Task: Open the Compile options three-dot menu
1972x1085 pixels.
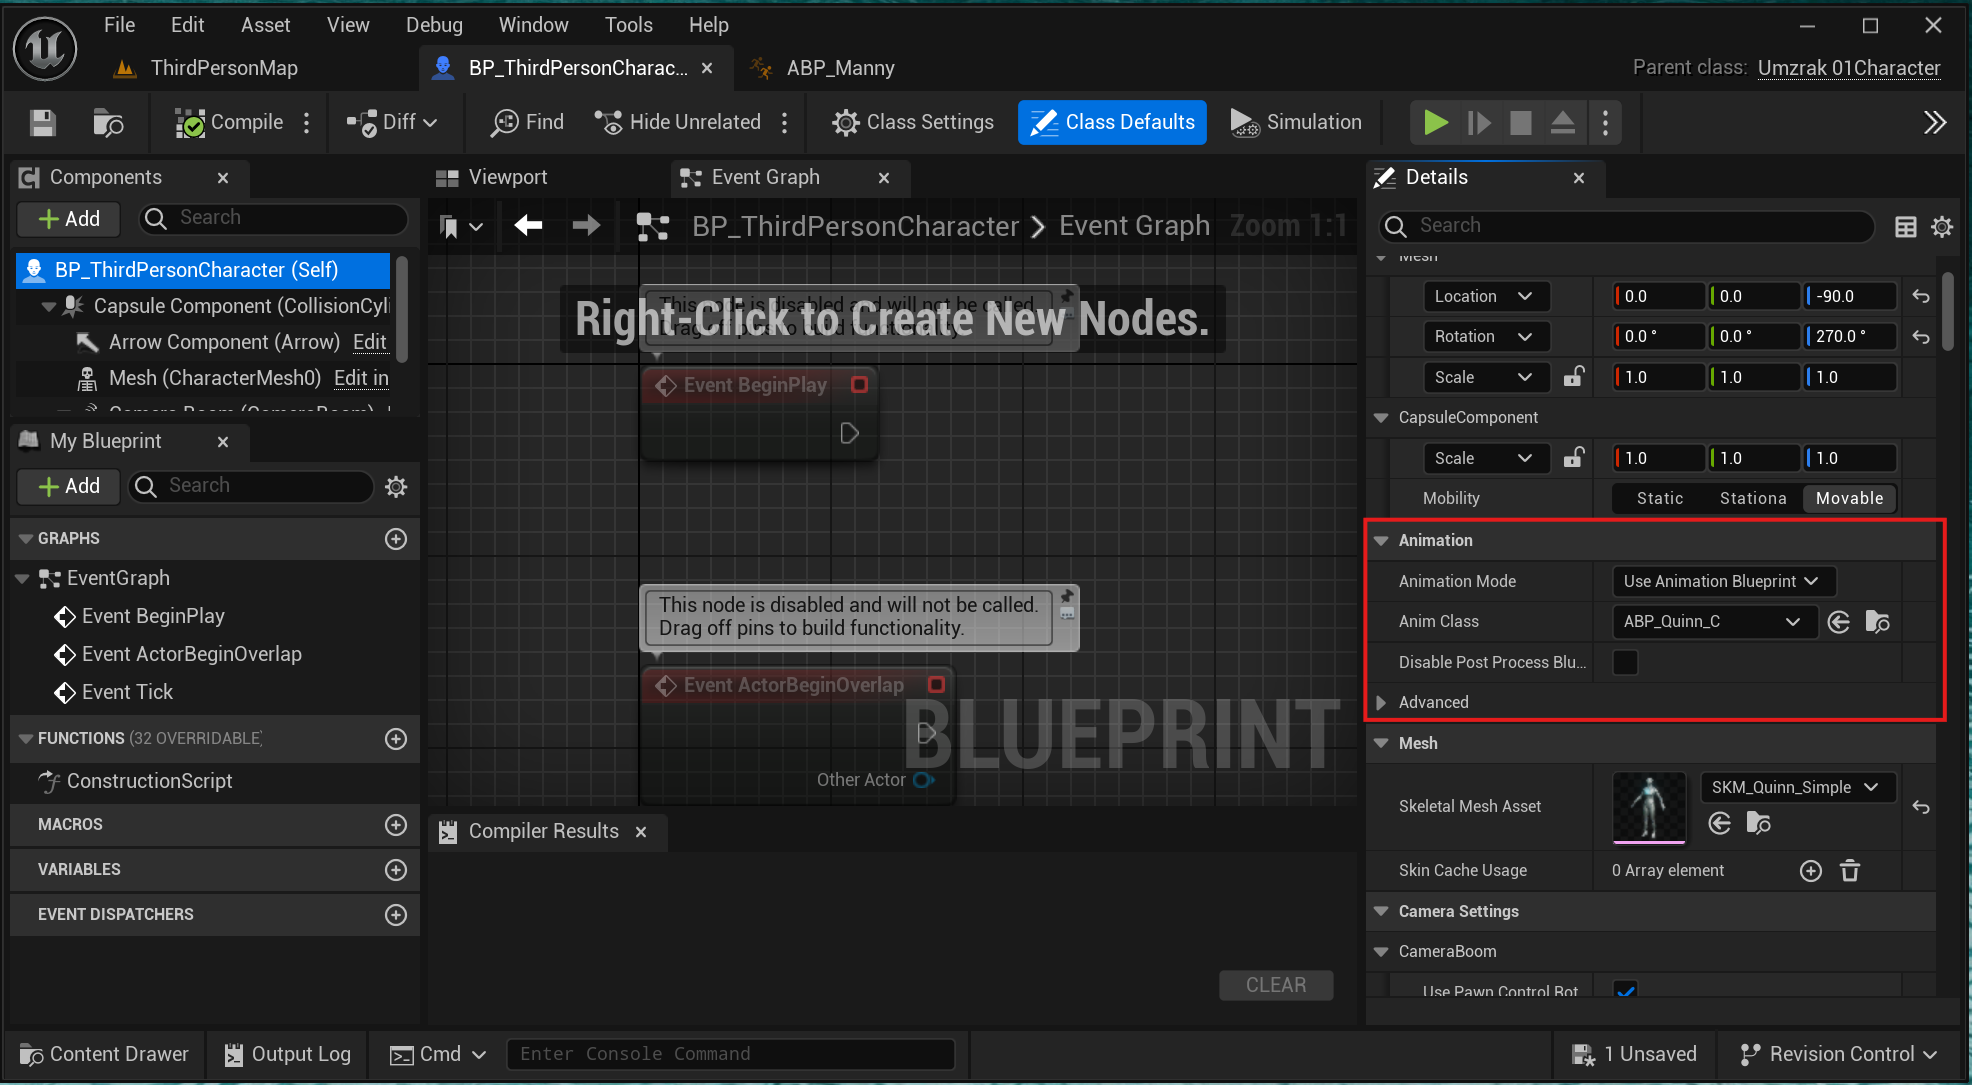Action: pyautogui.click(x=307, y=122)
